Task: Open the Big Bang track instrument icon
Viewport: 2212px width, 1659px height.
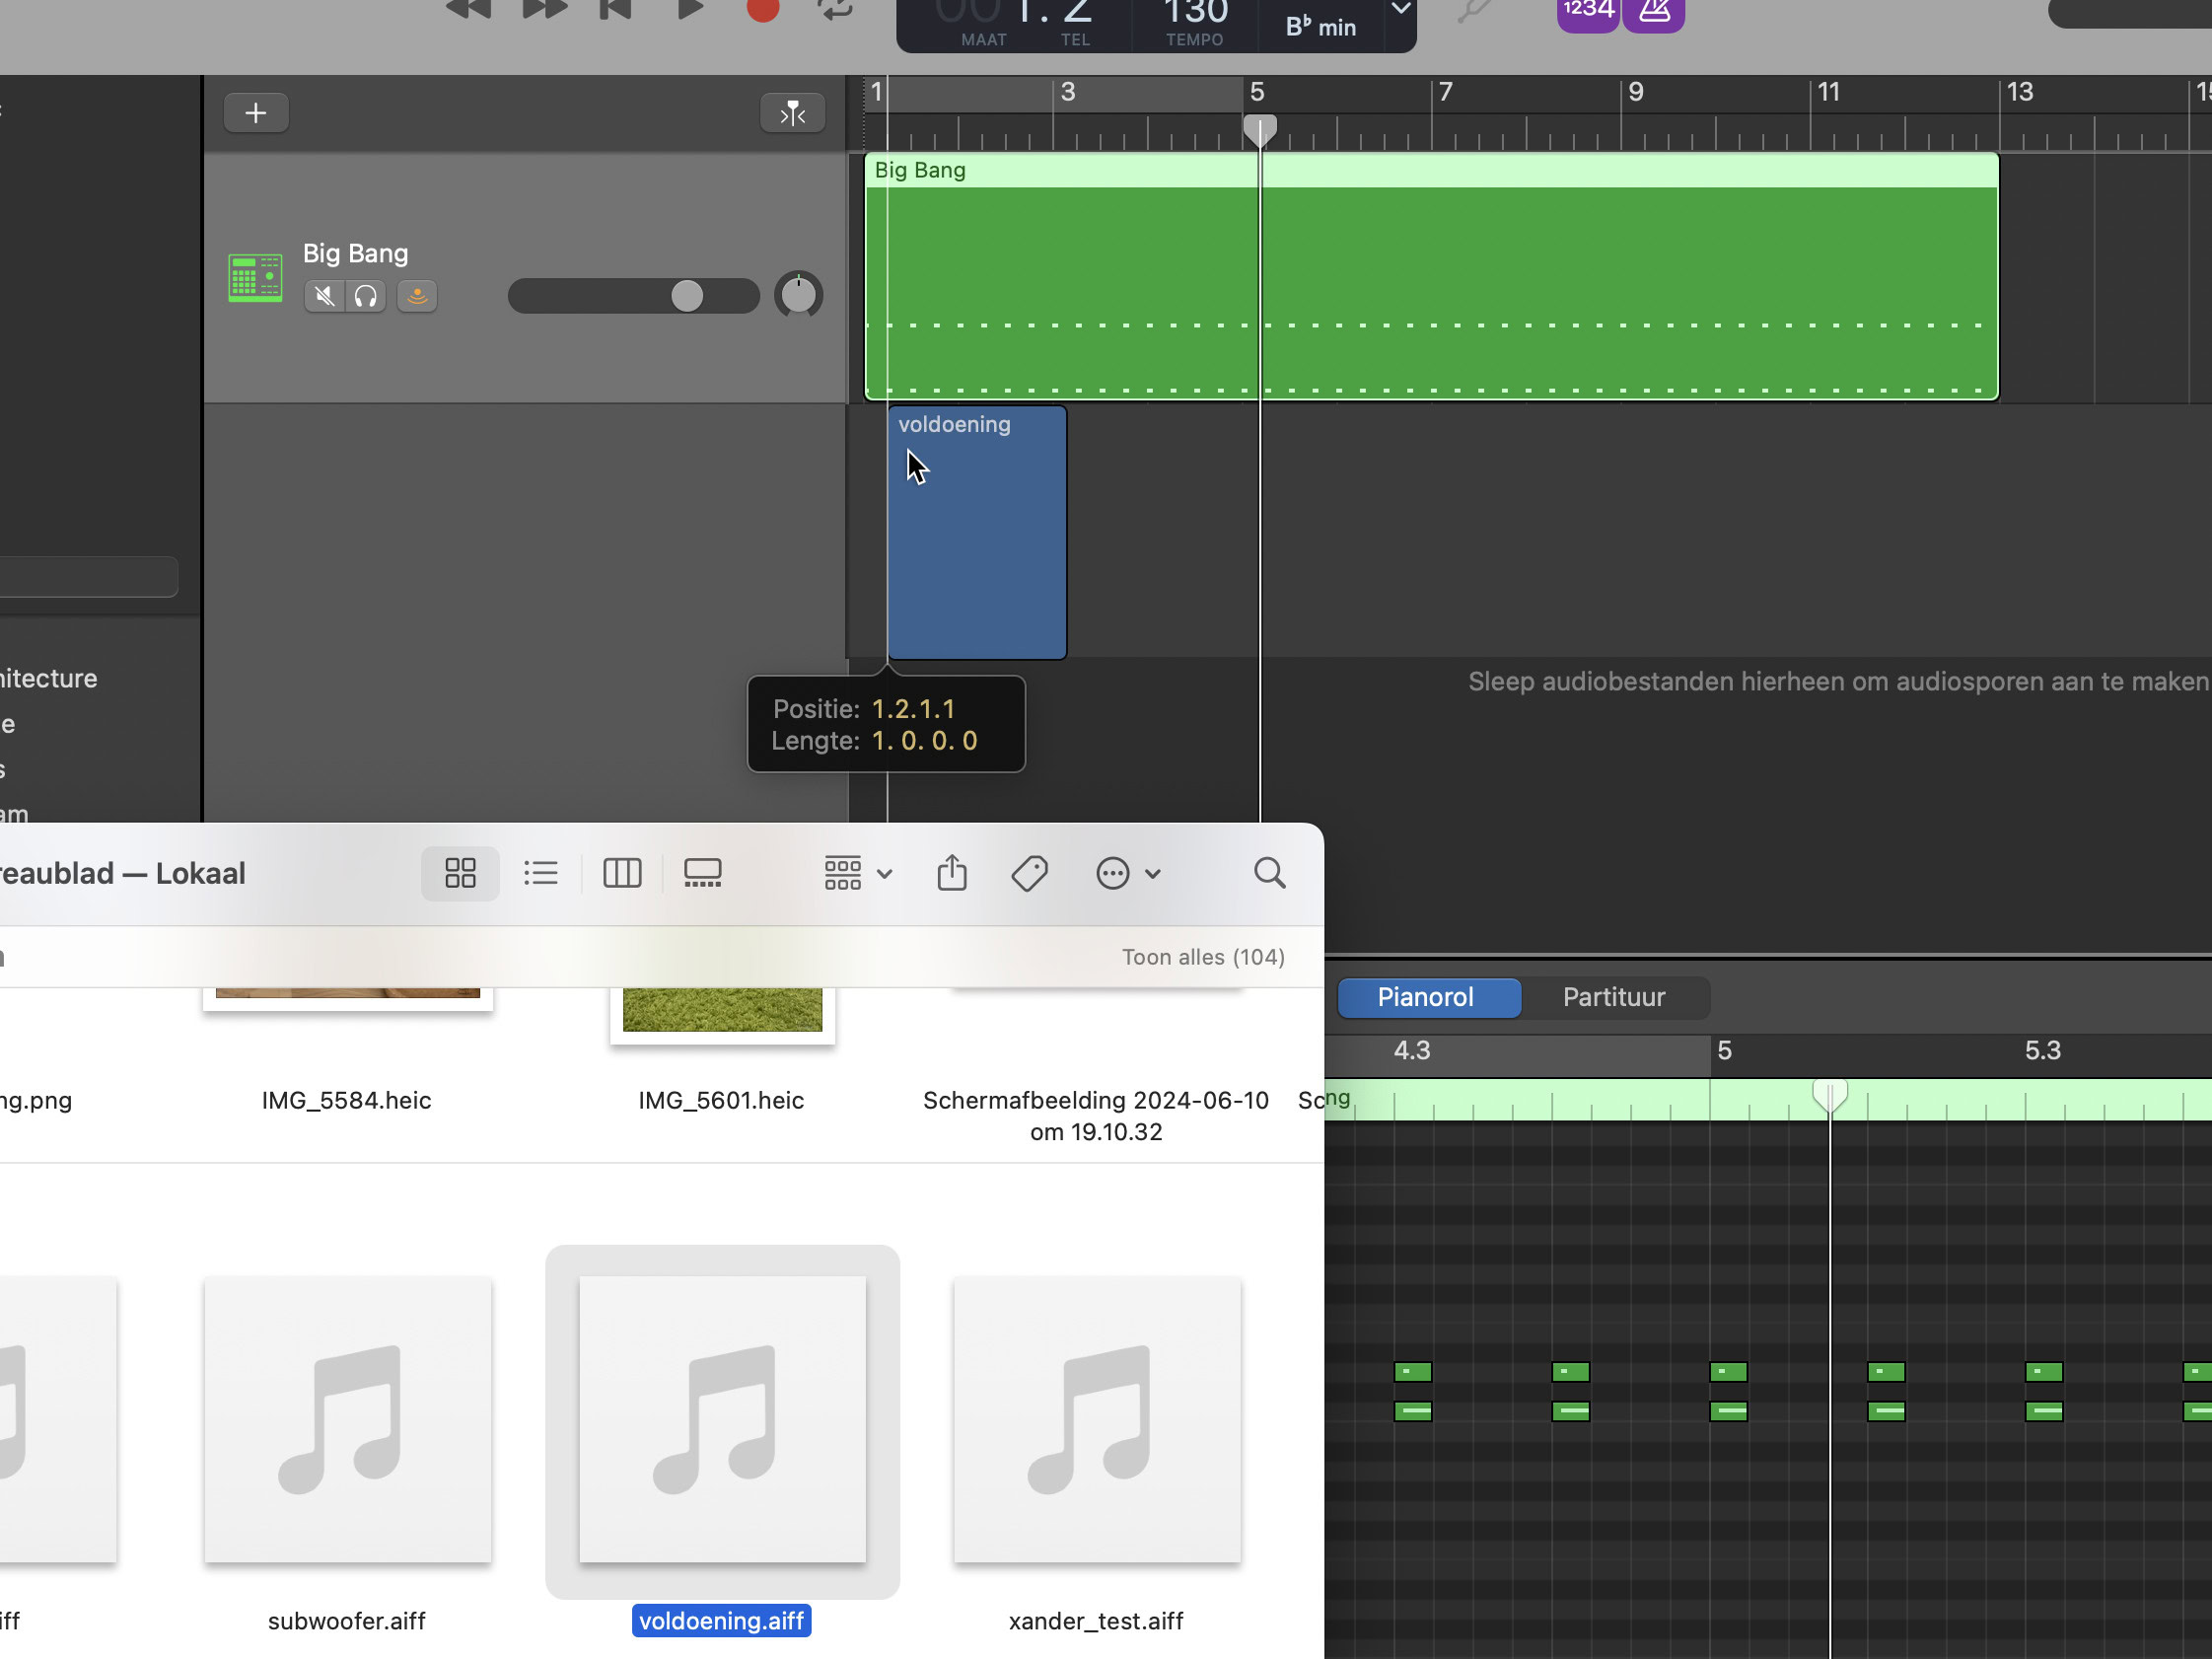Action: point(255,277)
